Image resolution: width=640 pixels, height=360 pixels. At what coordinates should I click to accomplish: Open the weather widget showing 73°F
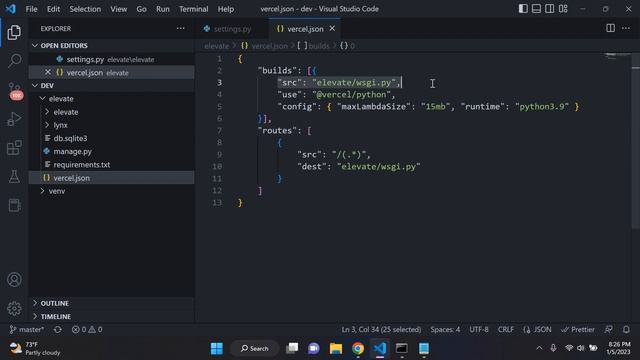tap(35, 348)
